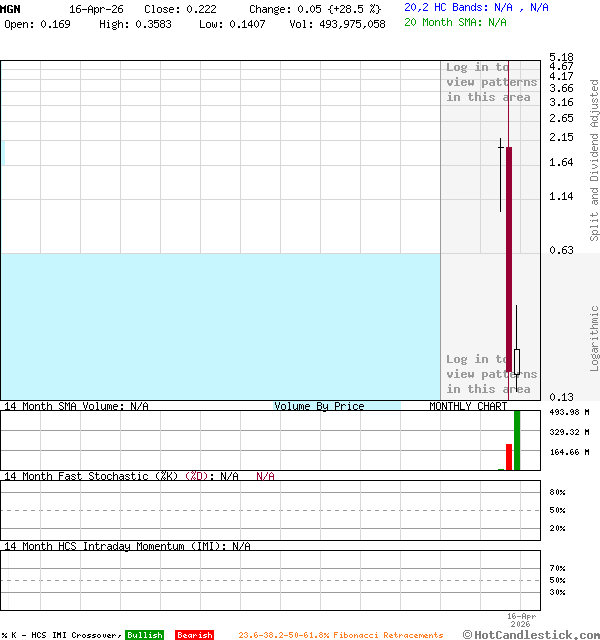Click the MONTHLY CHART label
Viewport: 600px width, 640px height.
(x=468, y=406)
